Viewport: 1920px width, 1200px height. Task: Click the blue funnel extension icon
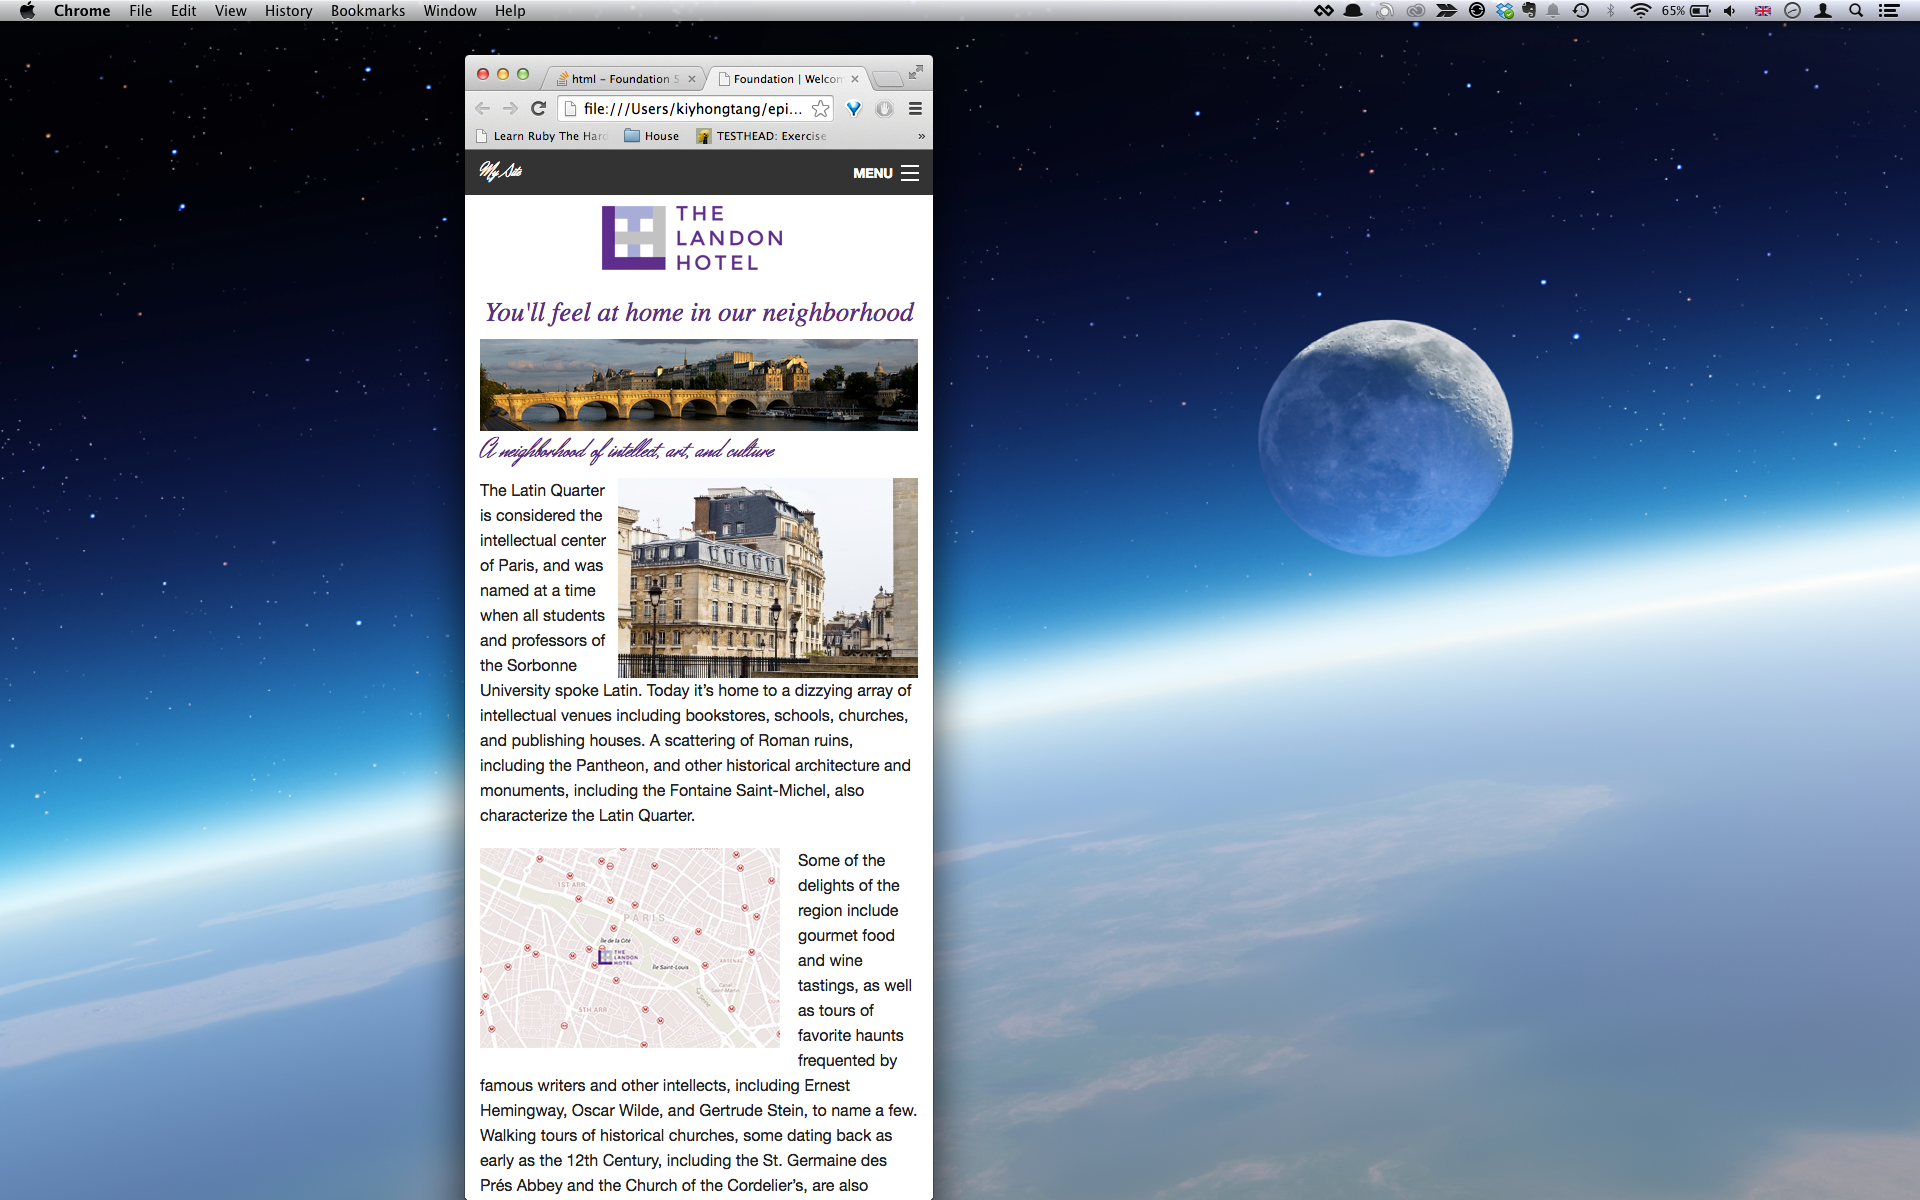click(x=854, y=108)
